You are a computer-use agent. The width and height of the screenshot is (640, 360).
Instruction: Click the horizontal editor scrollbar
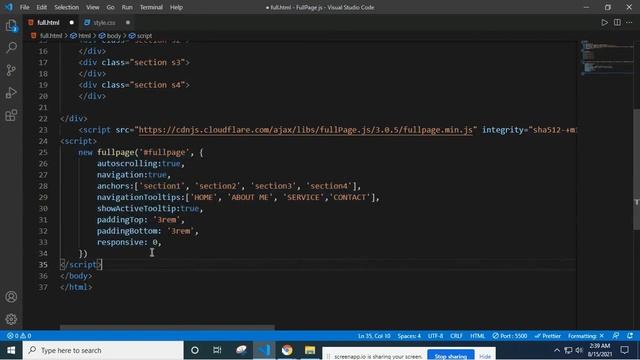[x=167, y=327]
